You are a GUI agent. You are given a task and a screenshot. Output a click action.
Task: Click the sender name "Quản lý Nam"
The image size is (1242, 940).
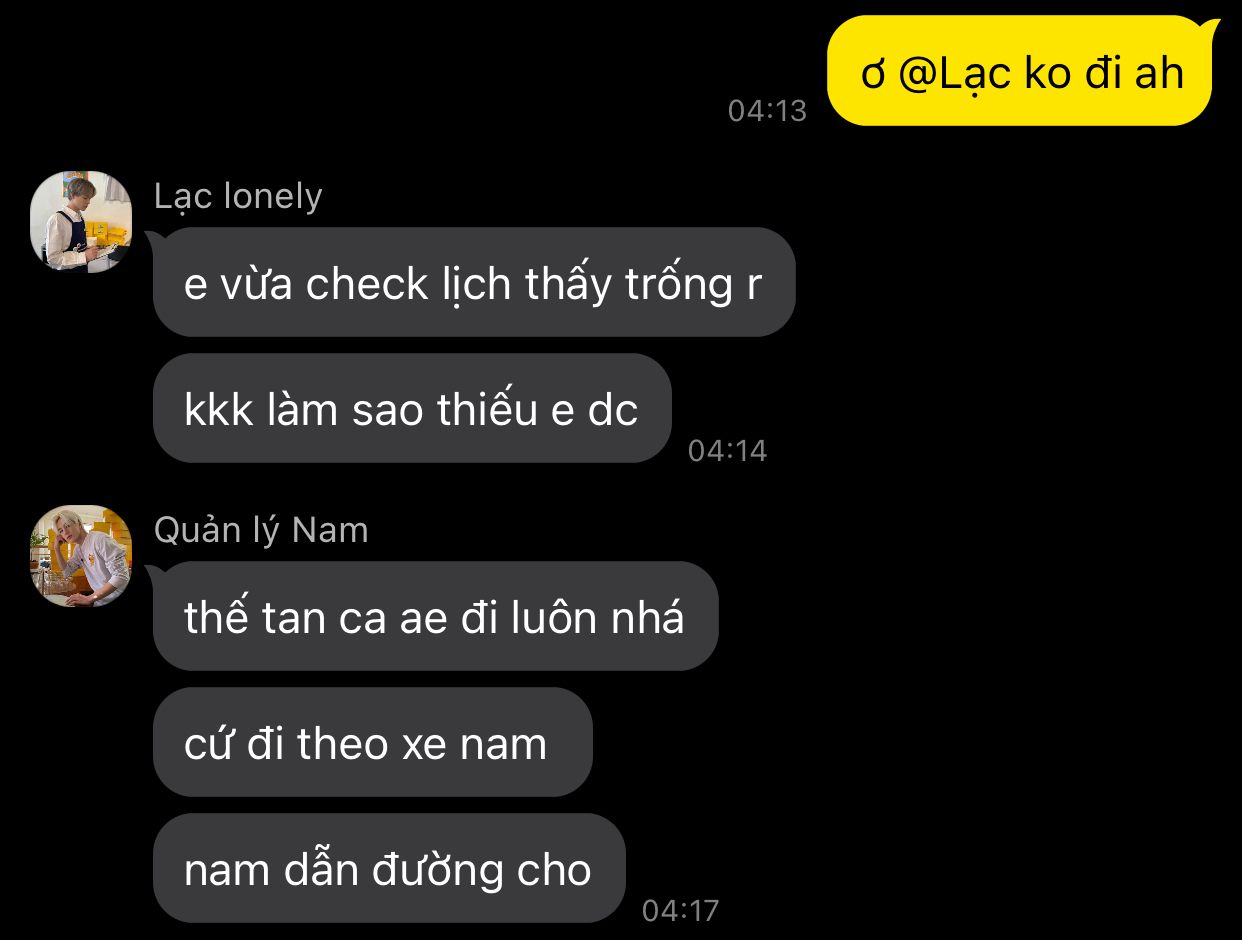coord(261,529)
